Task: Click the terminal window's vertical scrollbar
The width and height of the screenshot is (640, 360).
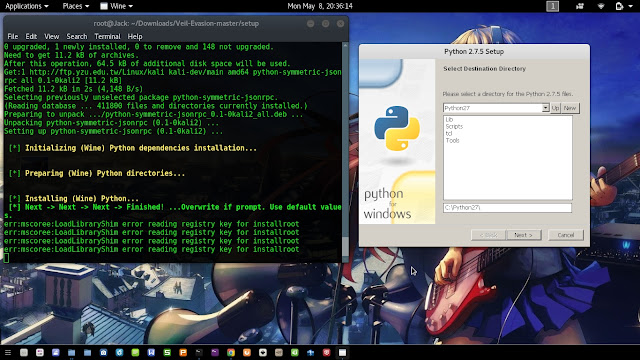Action: click(x=345, y=151)
